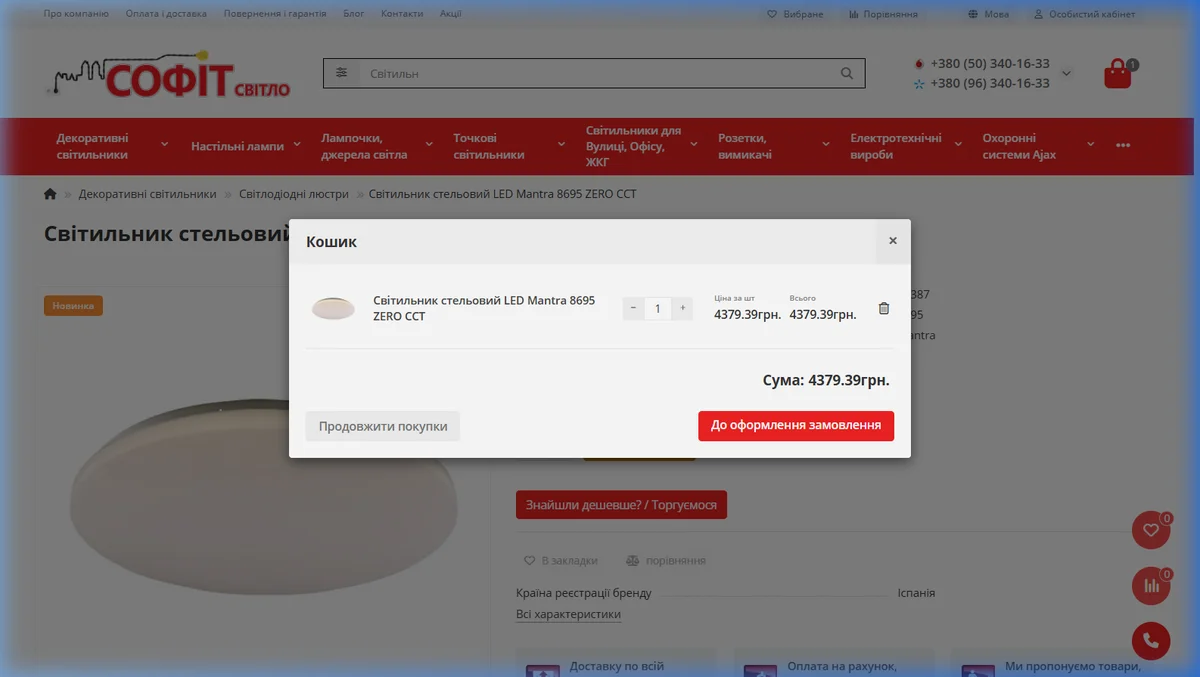Click До оформлення замовлення button
Image resolution: width=1200 pixels, height=677 pixels.
click(796, 425)
